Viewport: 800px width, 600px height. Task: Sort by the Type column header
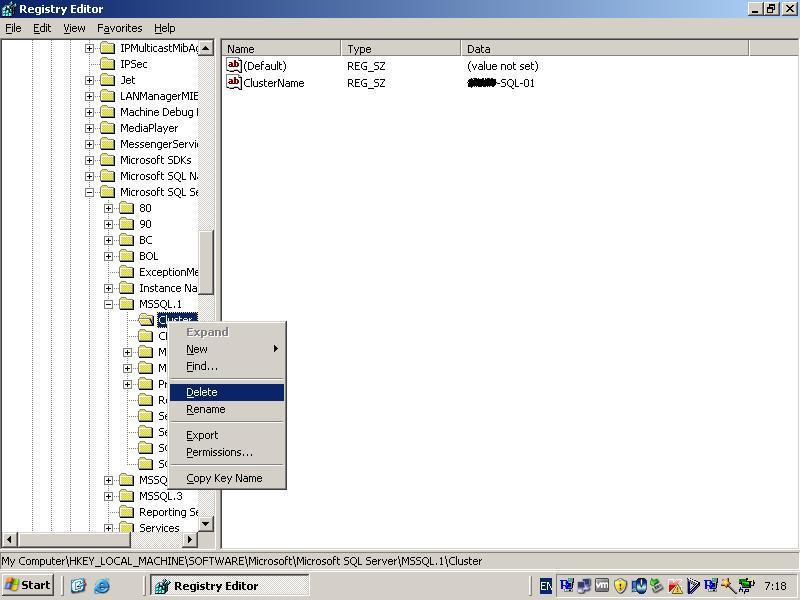point(401,48)
